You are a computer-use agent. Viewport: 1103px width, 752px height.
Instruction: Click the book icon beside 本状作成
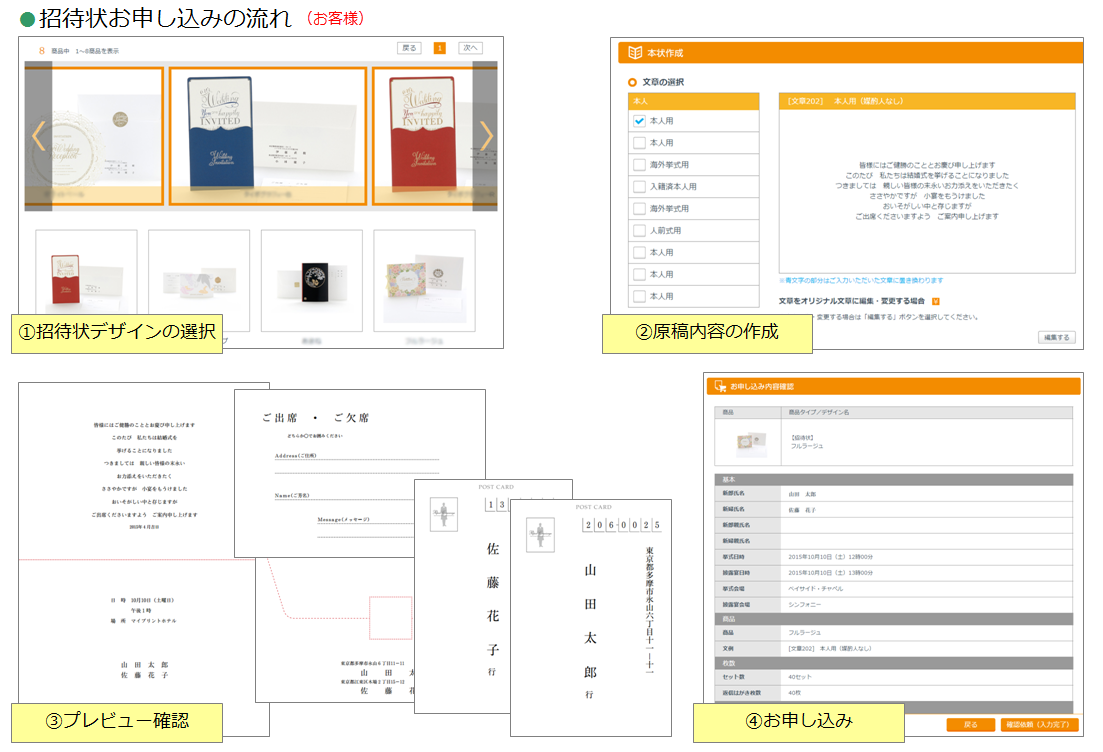pyautogui.click(x=632, y=53)
